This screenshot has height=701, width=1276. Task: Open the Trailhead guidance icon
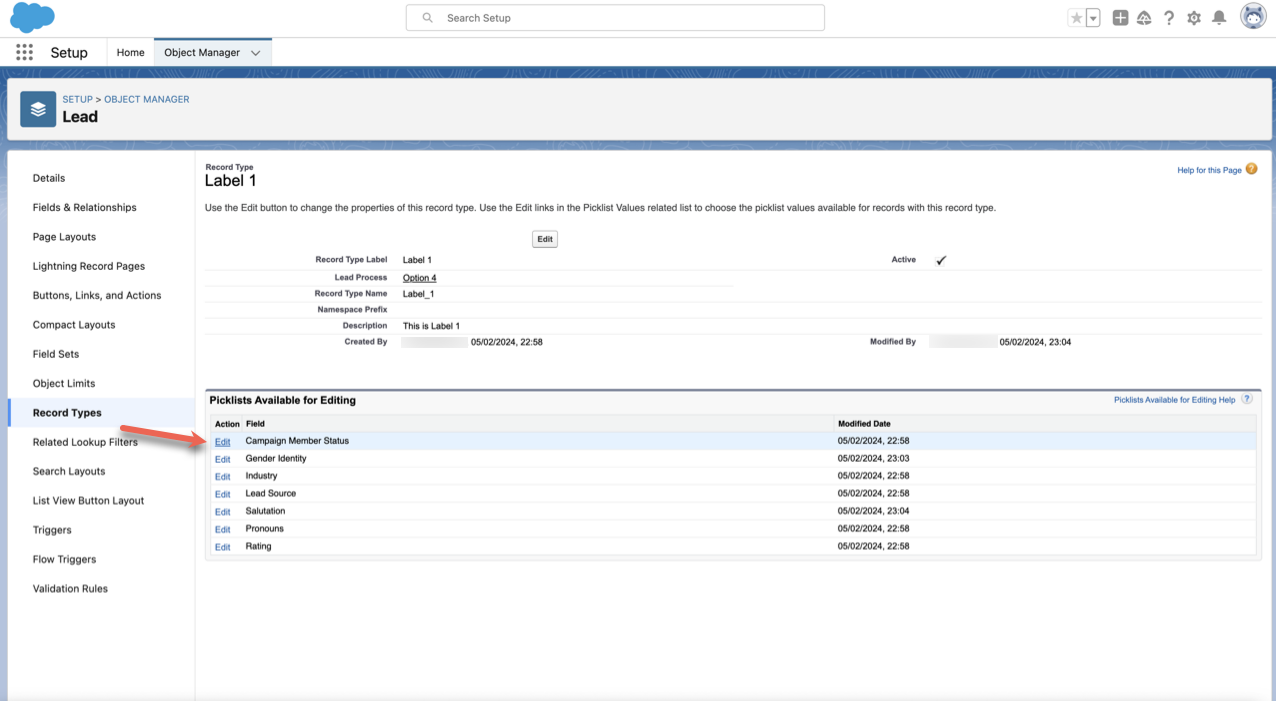point(1144,18)
